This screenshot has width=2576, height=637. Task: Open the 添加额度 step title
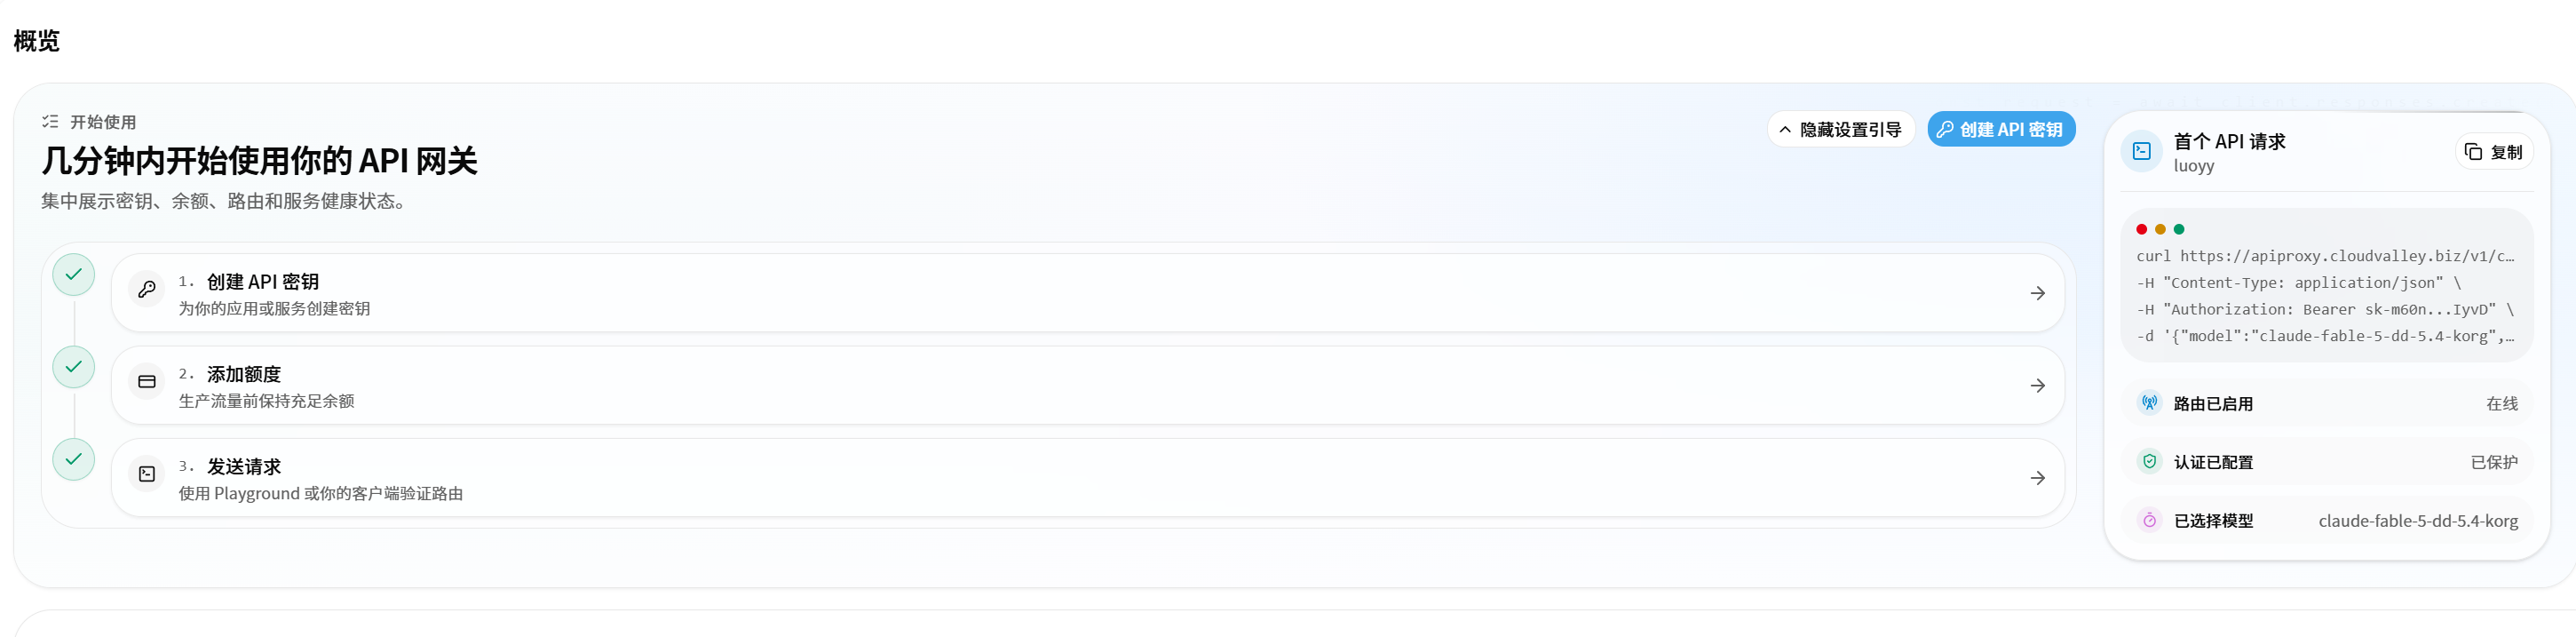(x=244, y=374)
